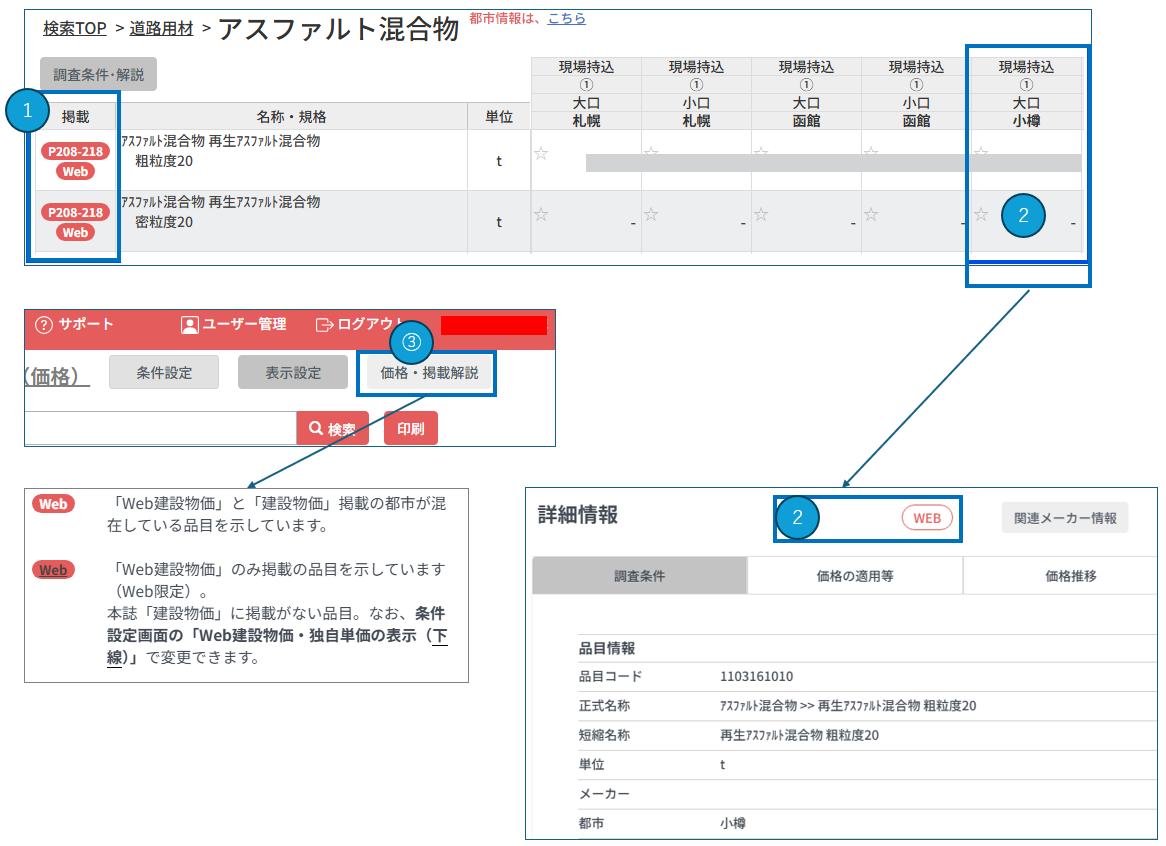This screenshot has height=846, width=1166.
Task: Click P208-218 badge in 密粒度20 row
Action: coord(75,213)
